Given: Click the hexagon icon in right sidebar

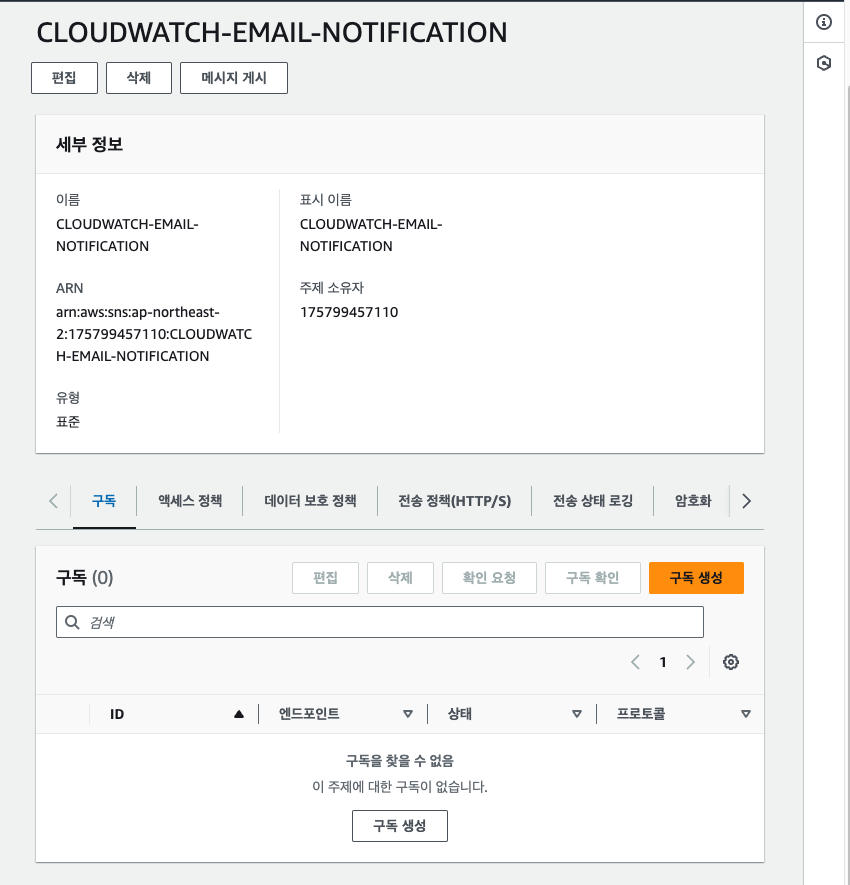Looking at the screenshot, I should pos(823,63).
